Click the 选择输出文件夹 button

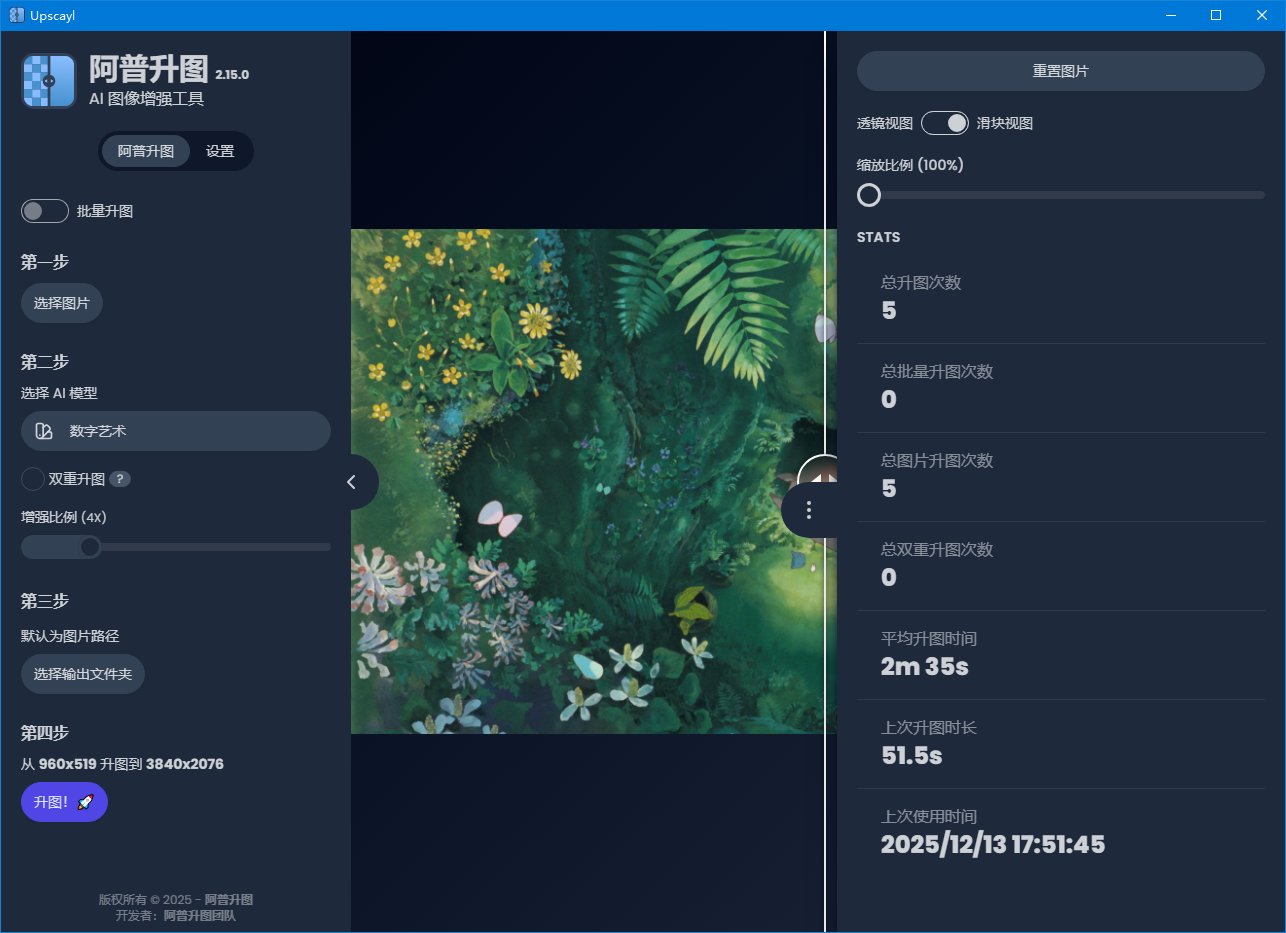pyautogui.click(x=83, y=674)
